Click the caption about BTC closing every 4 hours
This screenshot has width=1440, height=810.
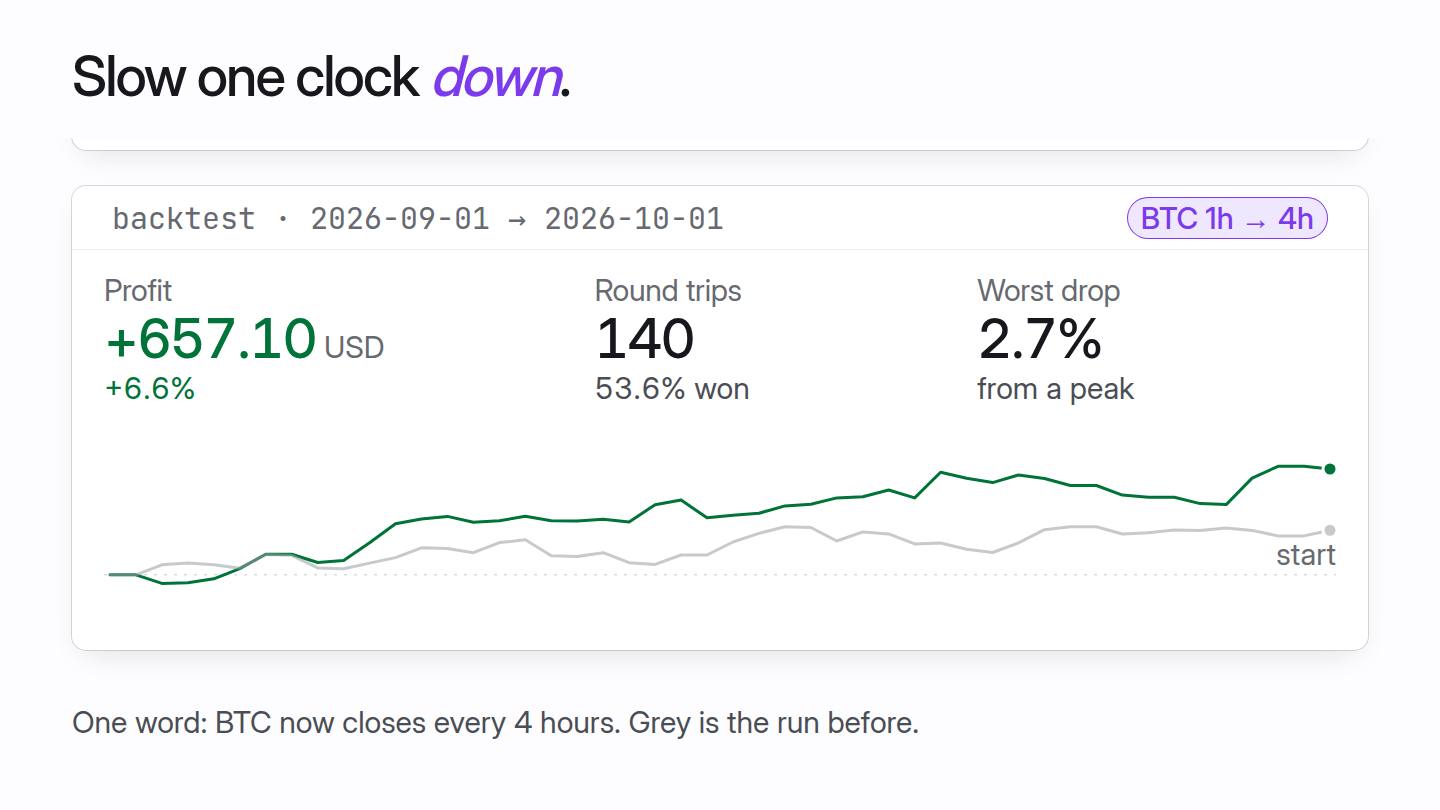[x=495, y=722]
